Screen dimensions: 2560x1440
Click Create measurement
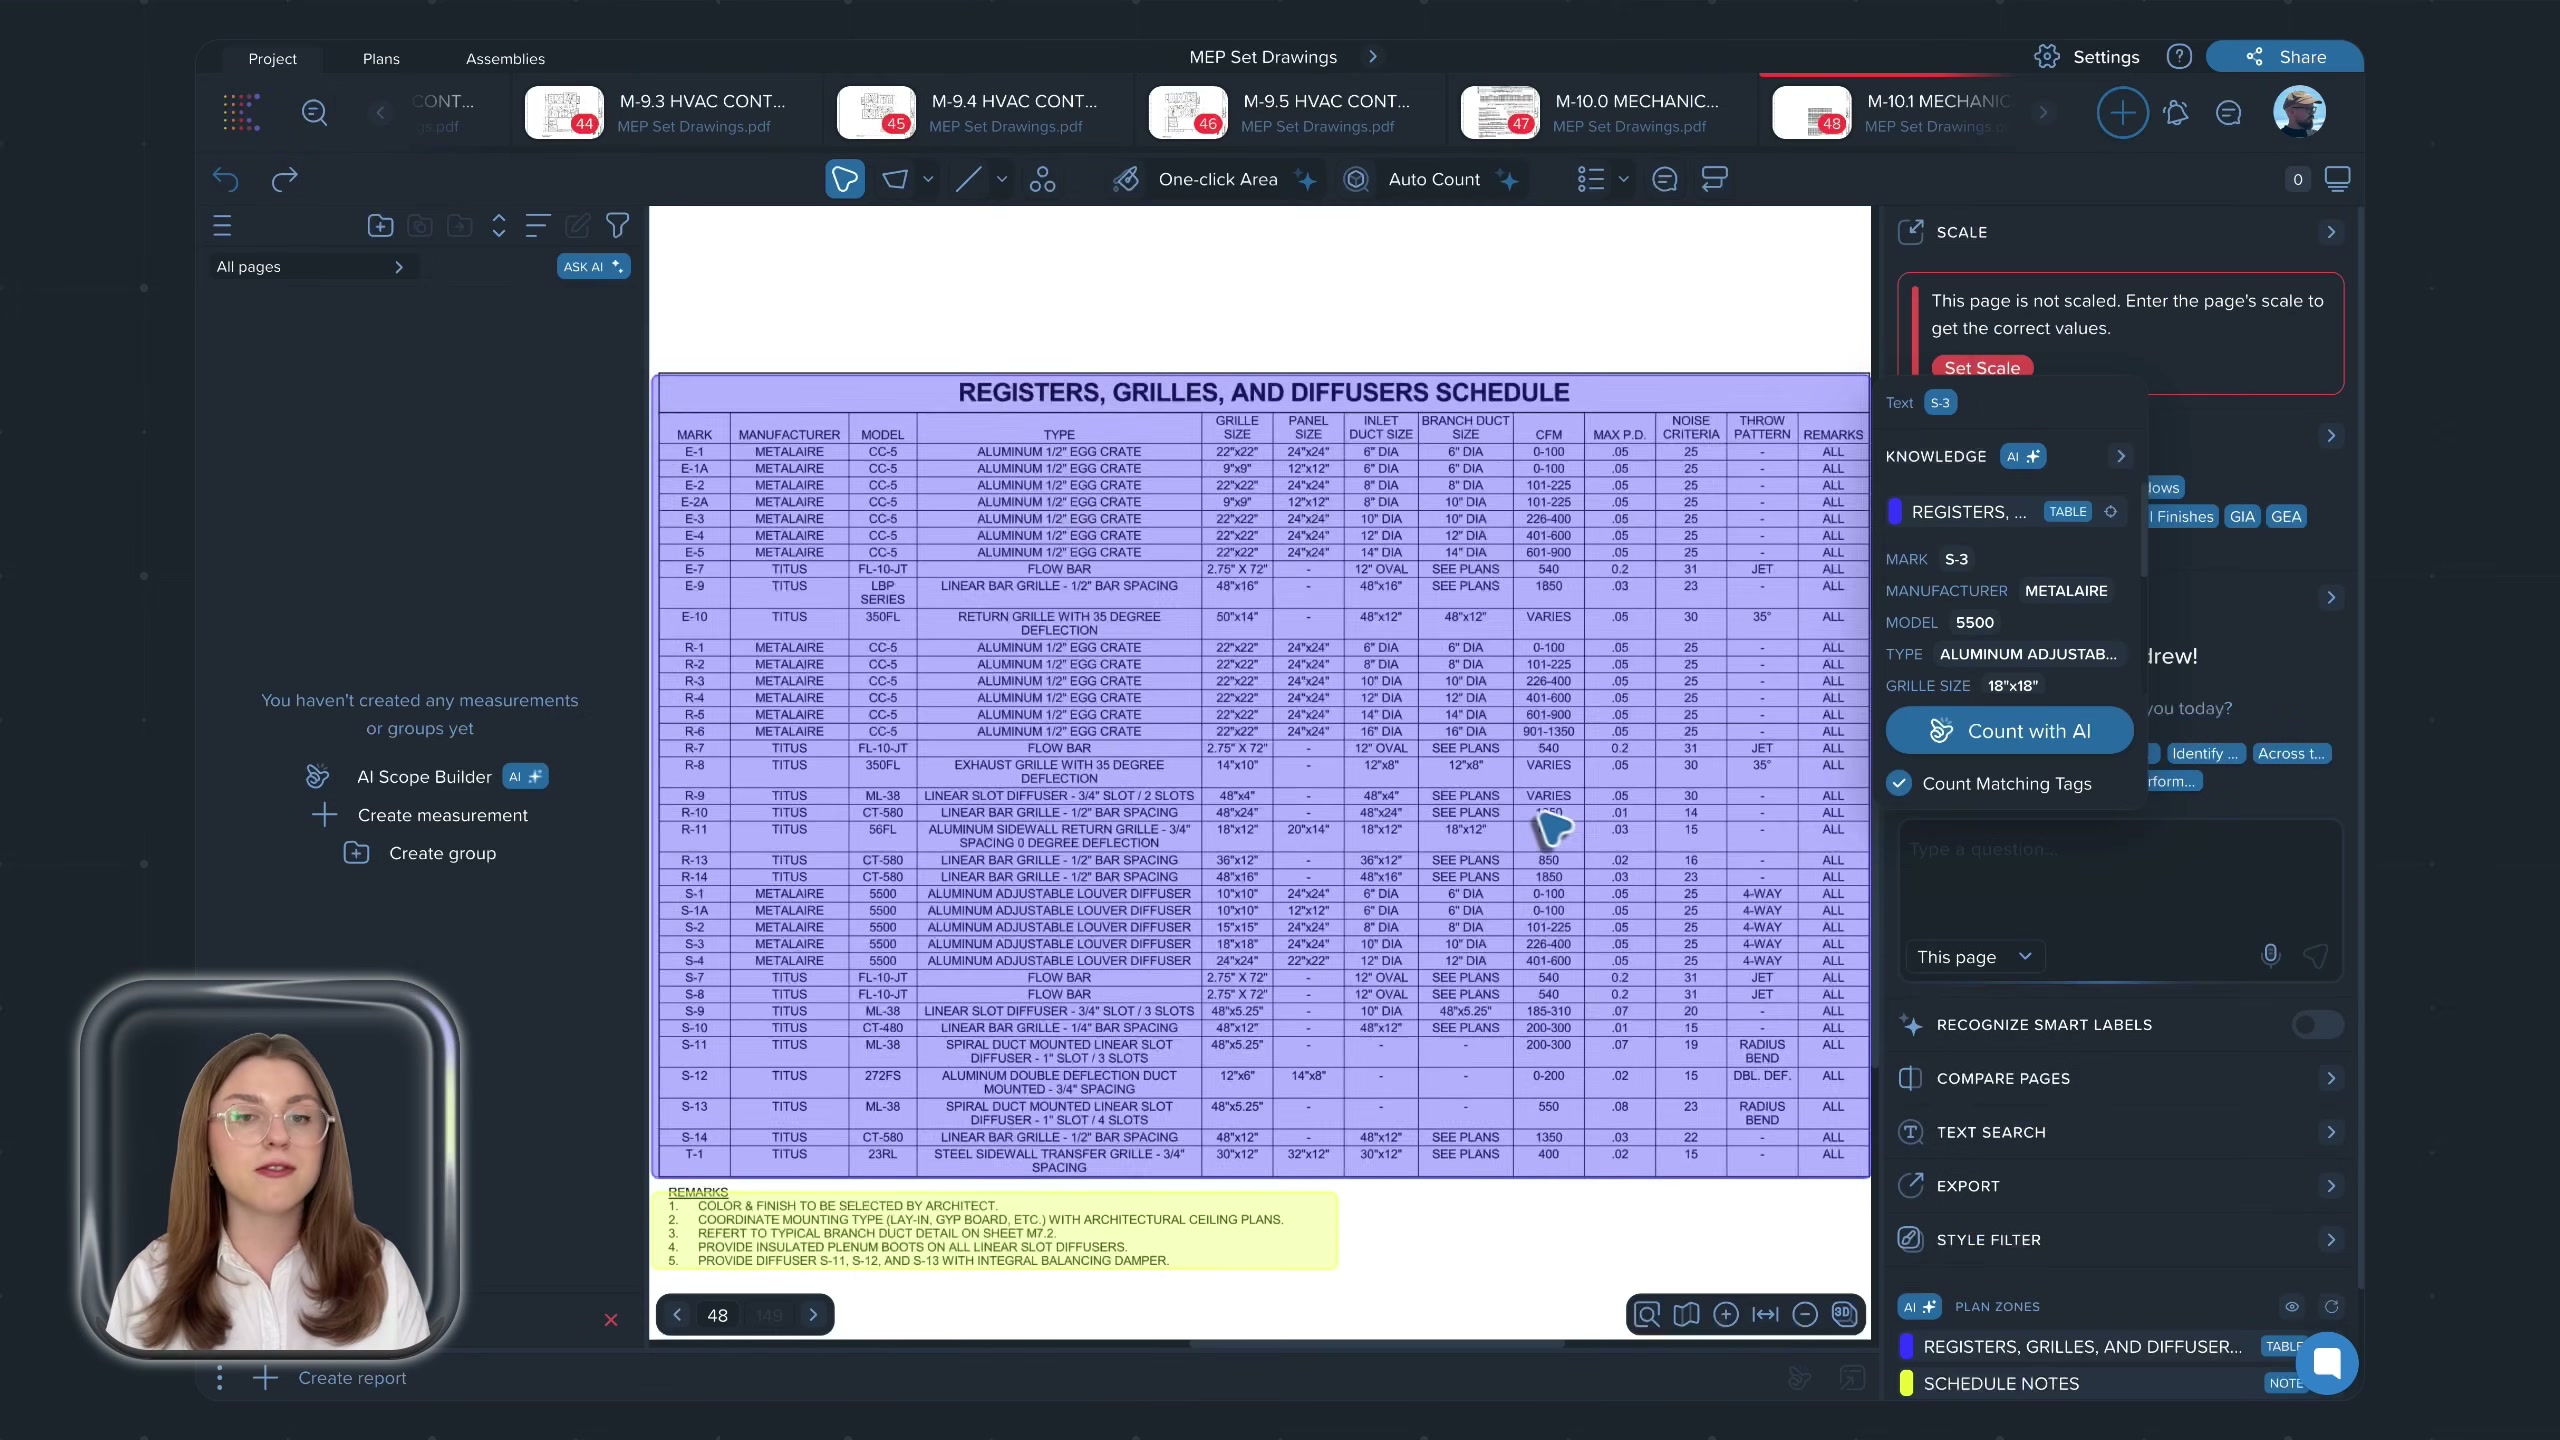tap(420, 815)
